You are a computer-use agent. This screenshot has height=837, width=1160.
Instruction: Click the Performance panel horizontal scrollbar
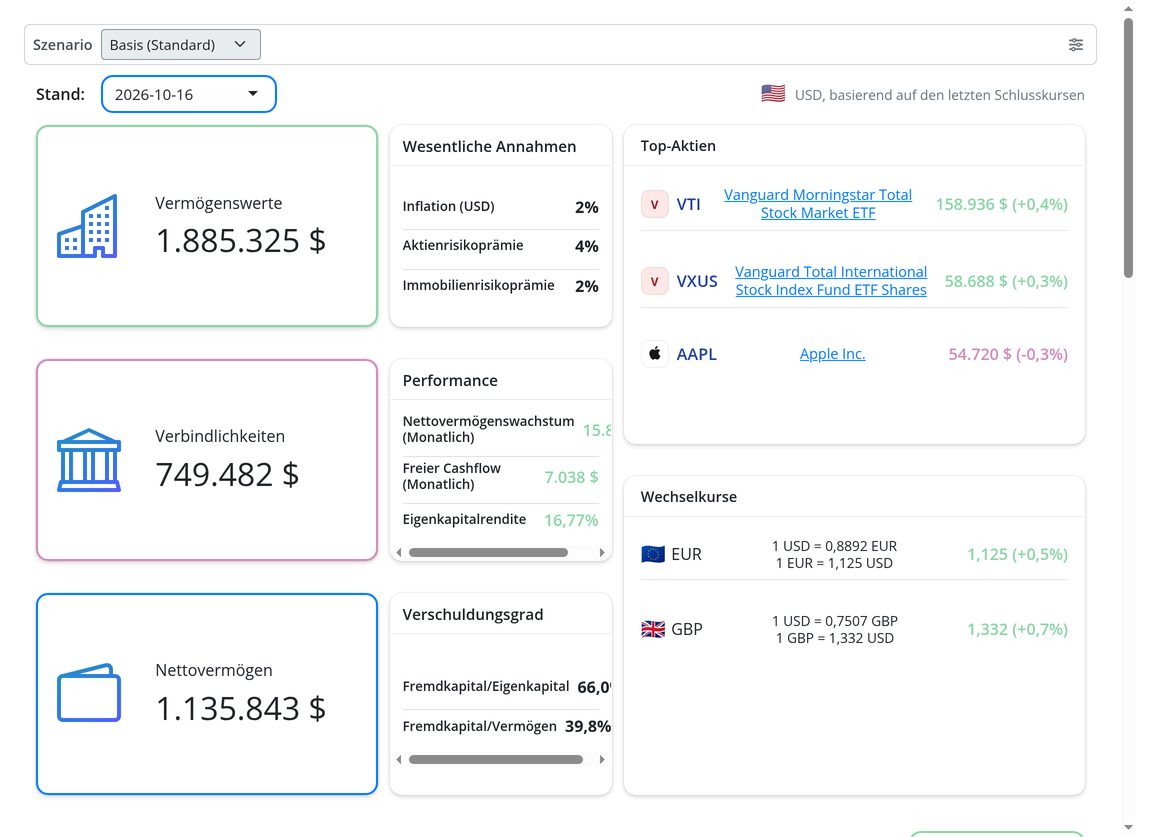[488, 552]
